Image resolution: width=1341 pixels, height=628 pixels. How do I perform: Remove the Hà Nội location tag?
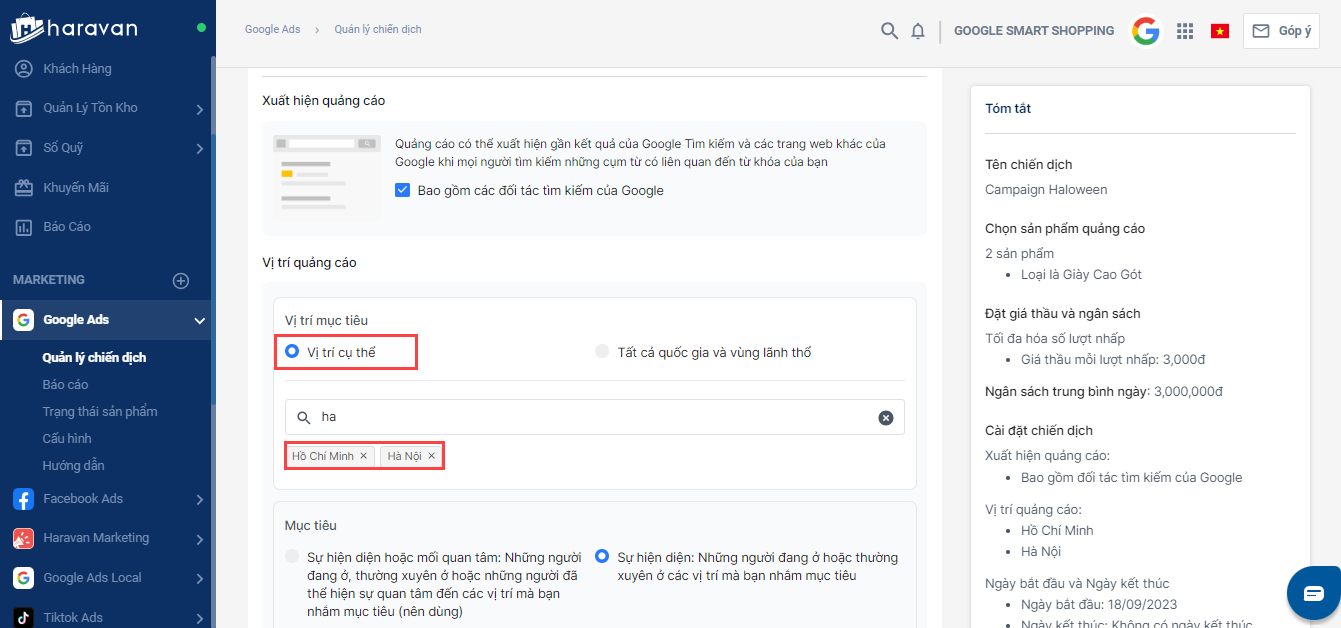tap(432, 456)
